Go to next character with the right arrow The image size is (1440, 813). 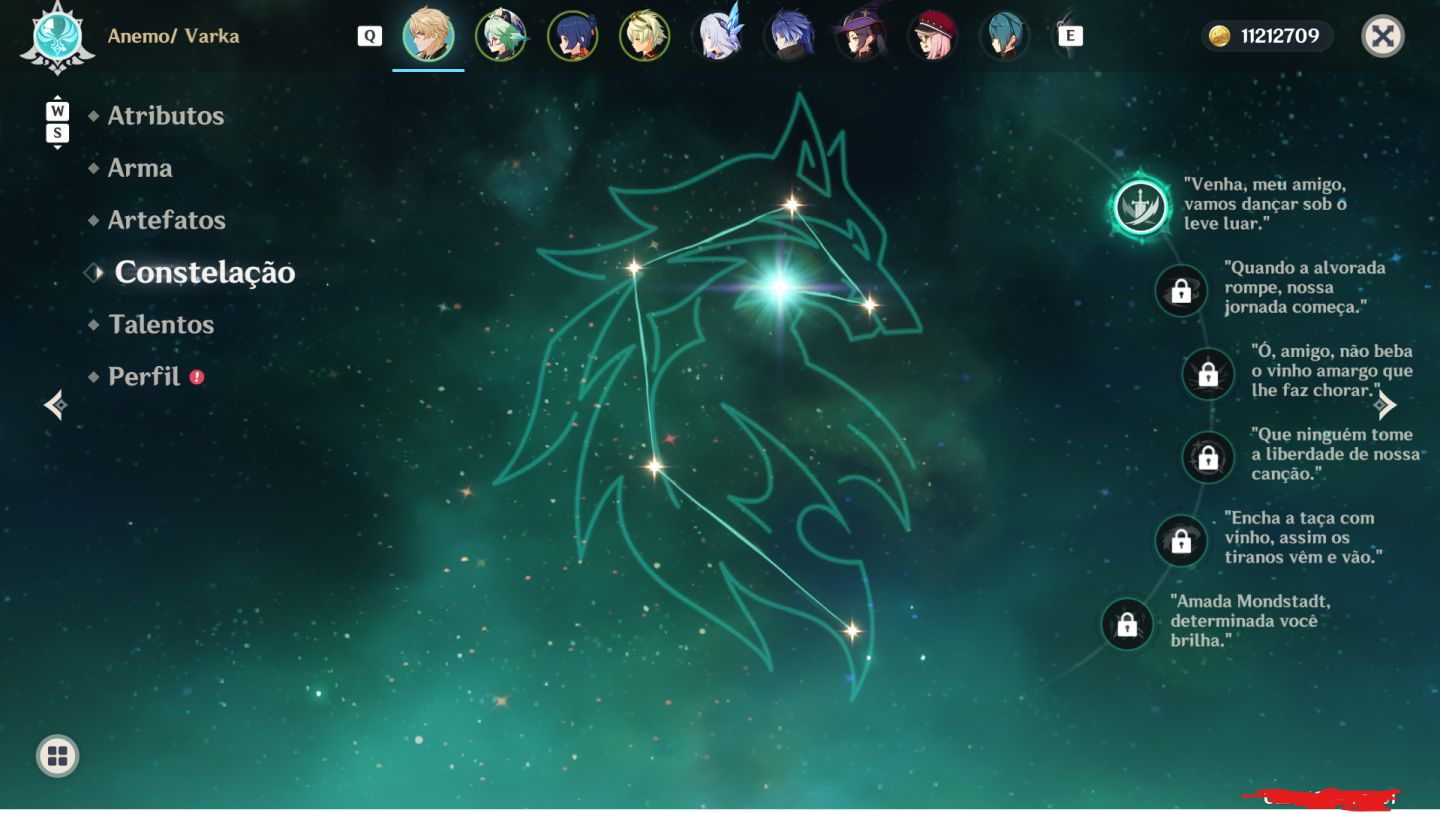pos(1385,404)
